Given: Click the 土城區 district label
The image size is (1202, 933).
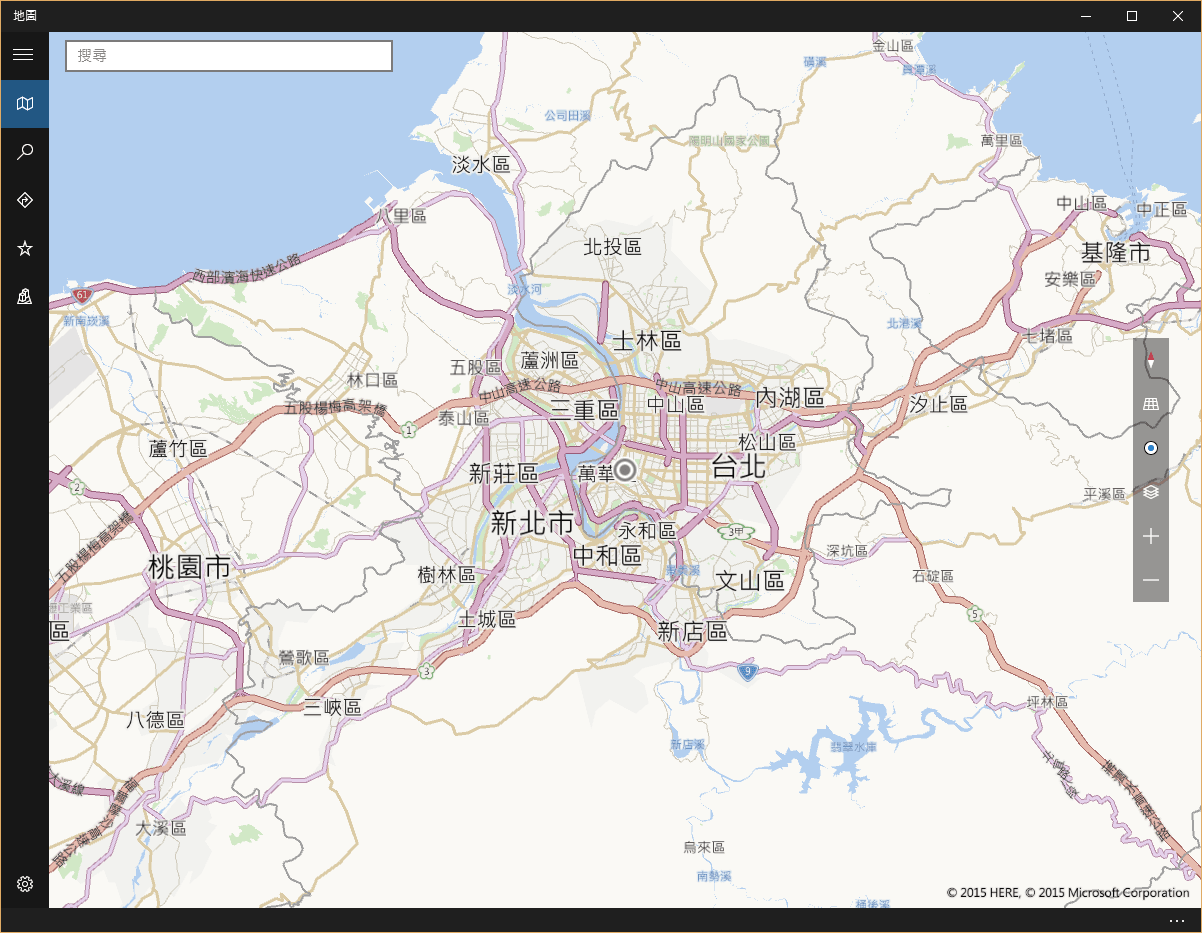Looking at the screenshot, I should click(x=487, y=619).
